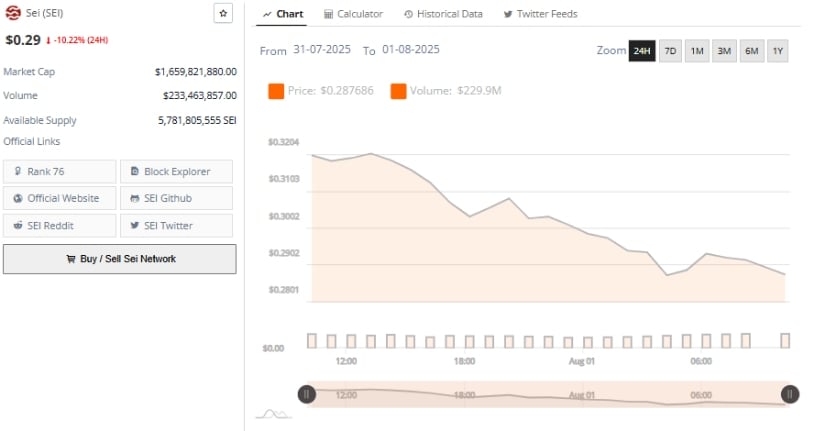Click the left range navigator handle
The width and height of the screenshot is (825, 431).
tap(307, 394)
